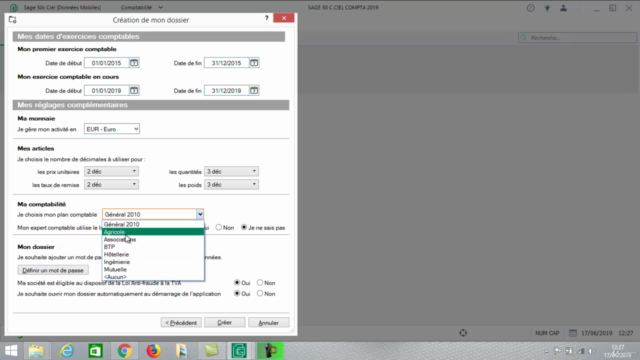The width and height of the screenshot is (640, 360).
Task: Open calendar for current exercice end date 31/12/2019
Action: click(254, 91)
